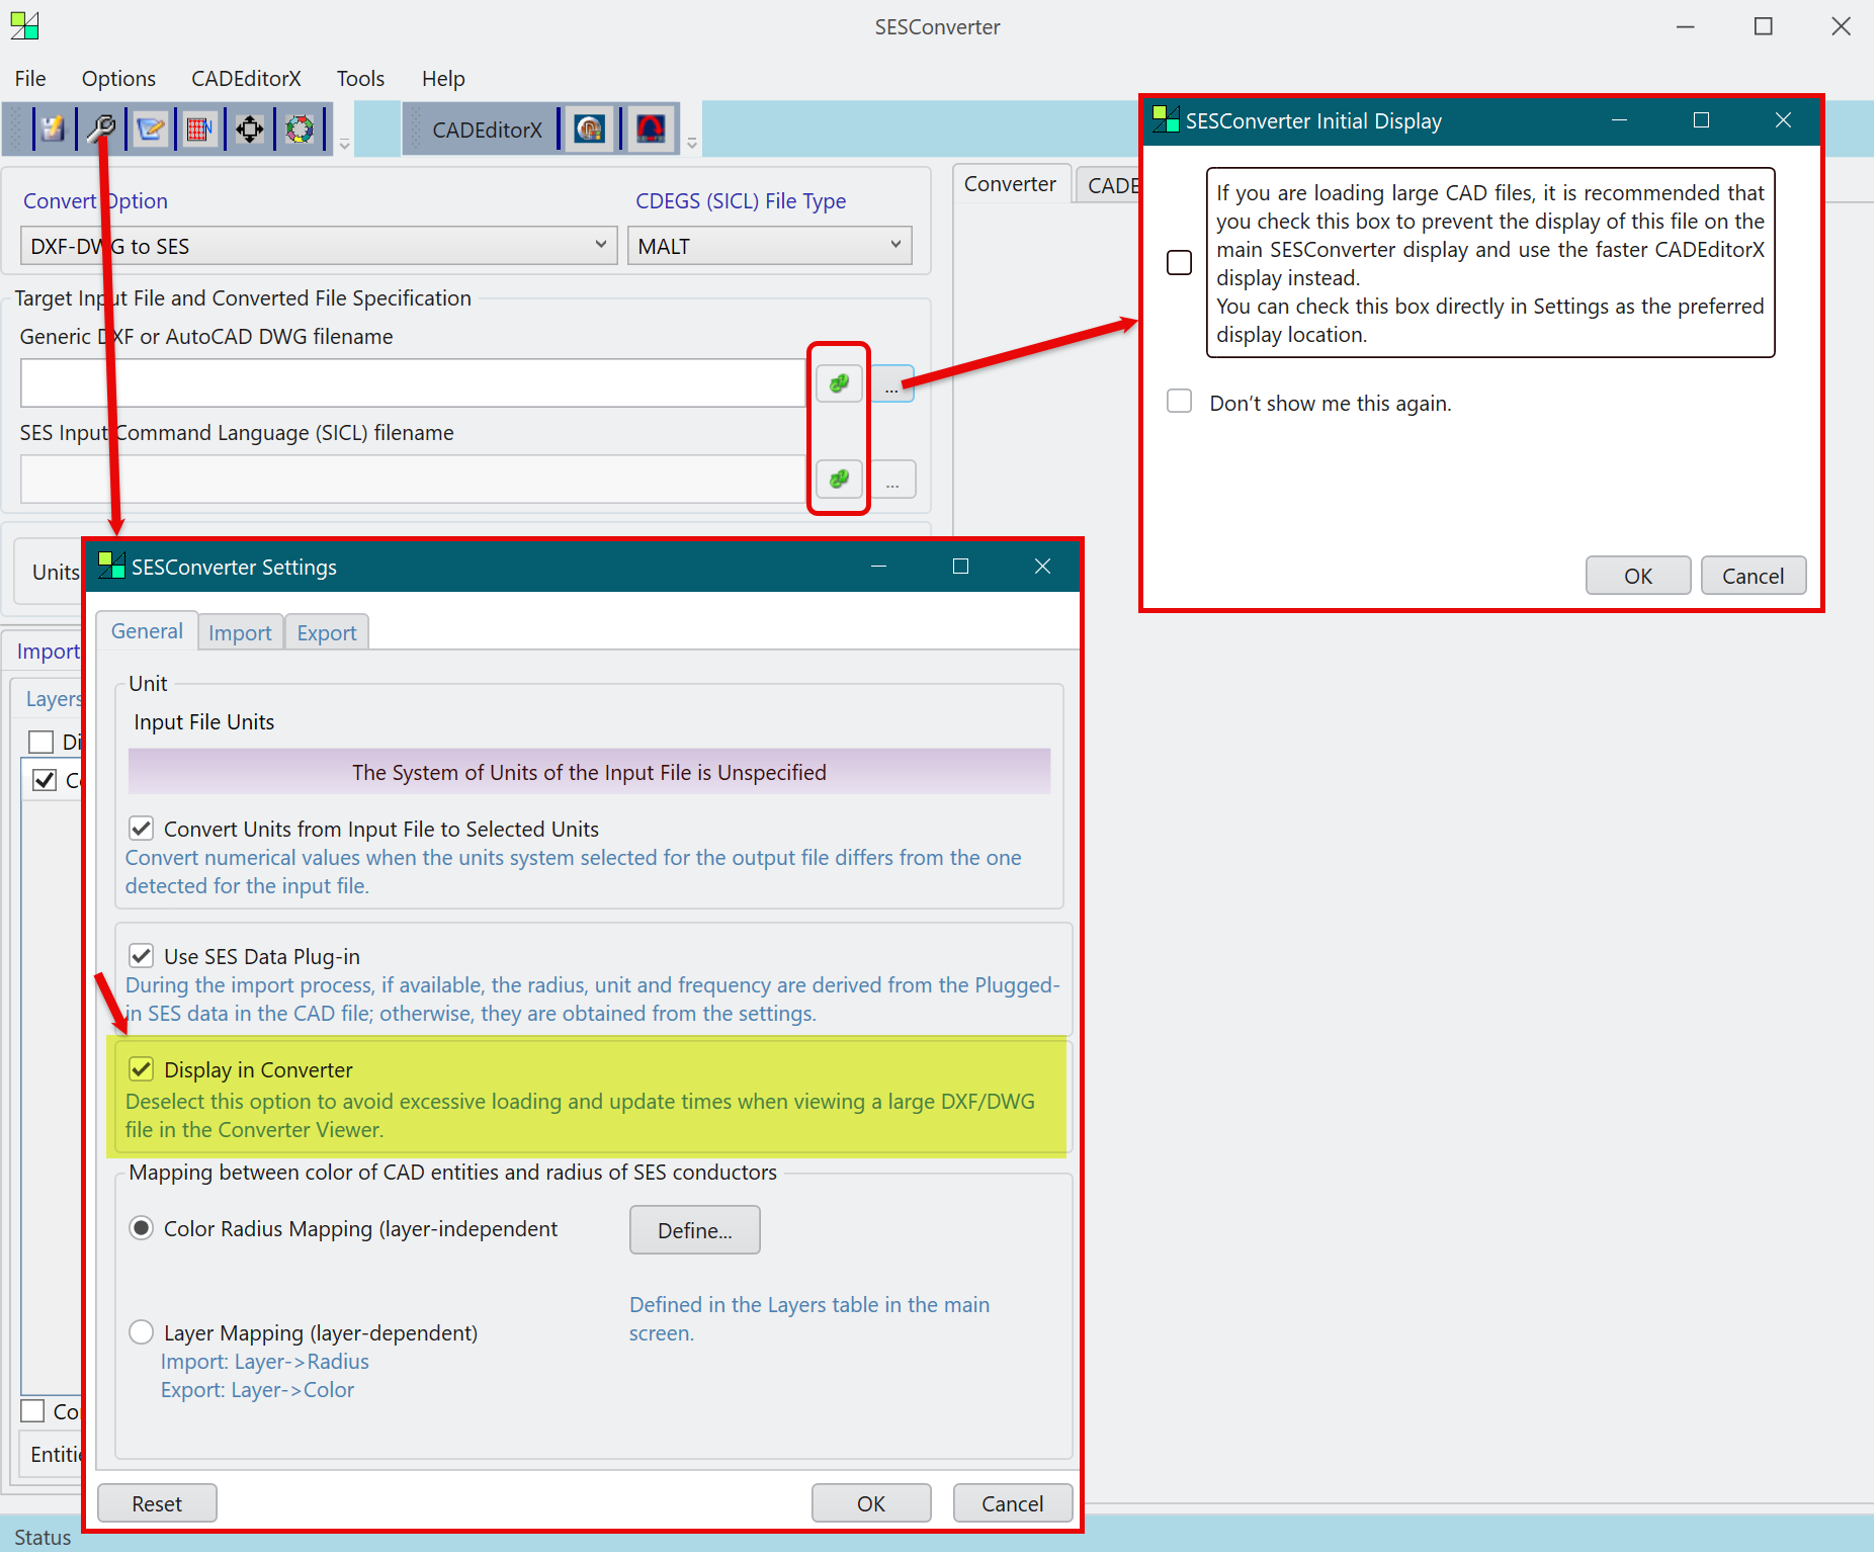The image size is (1874, 1552).
Task: Switch to Import tab in Settings
Action: pos(240,632)
